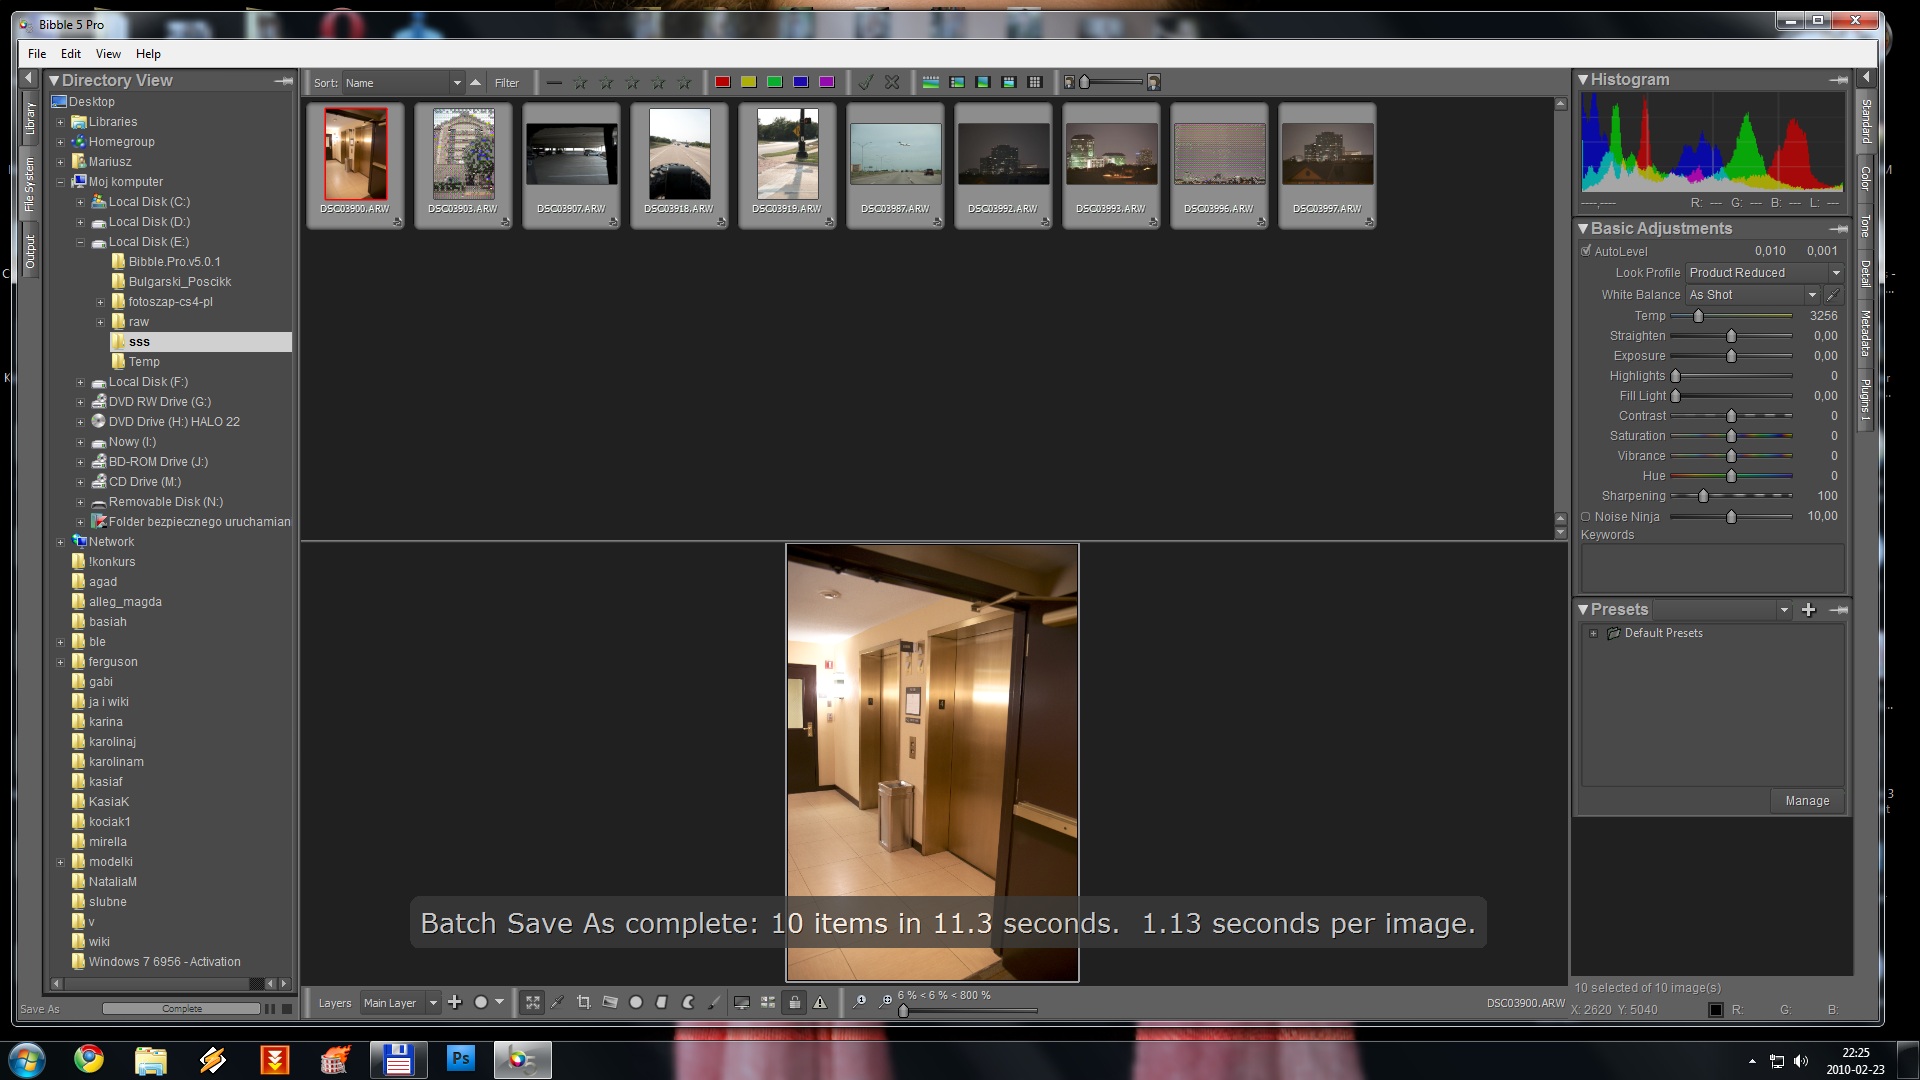The width and height of the screenshot is (1920, 1080).
Task: Click the red color label swatch
Action: tap(722, 82)
